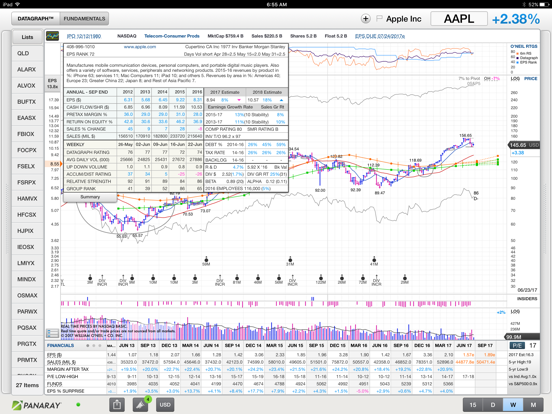Select the Weekly (W) interval
The width and height of the screenshot is (552, 414).
(x=513, y=405)
